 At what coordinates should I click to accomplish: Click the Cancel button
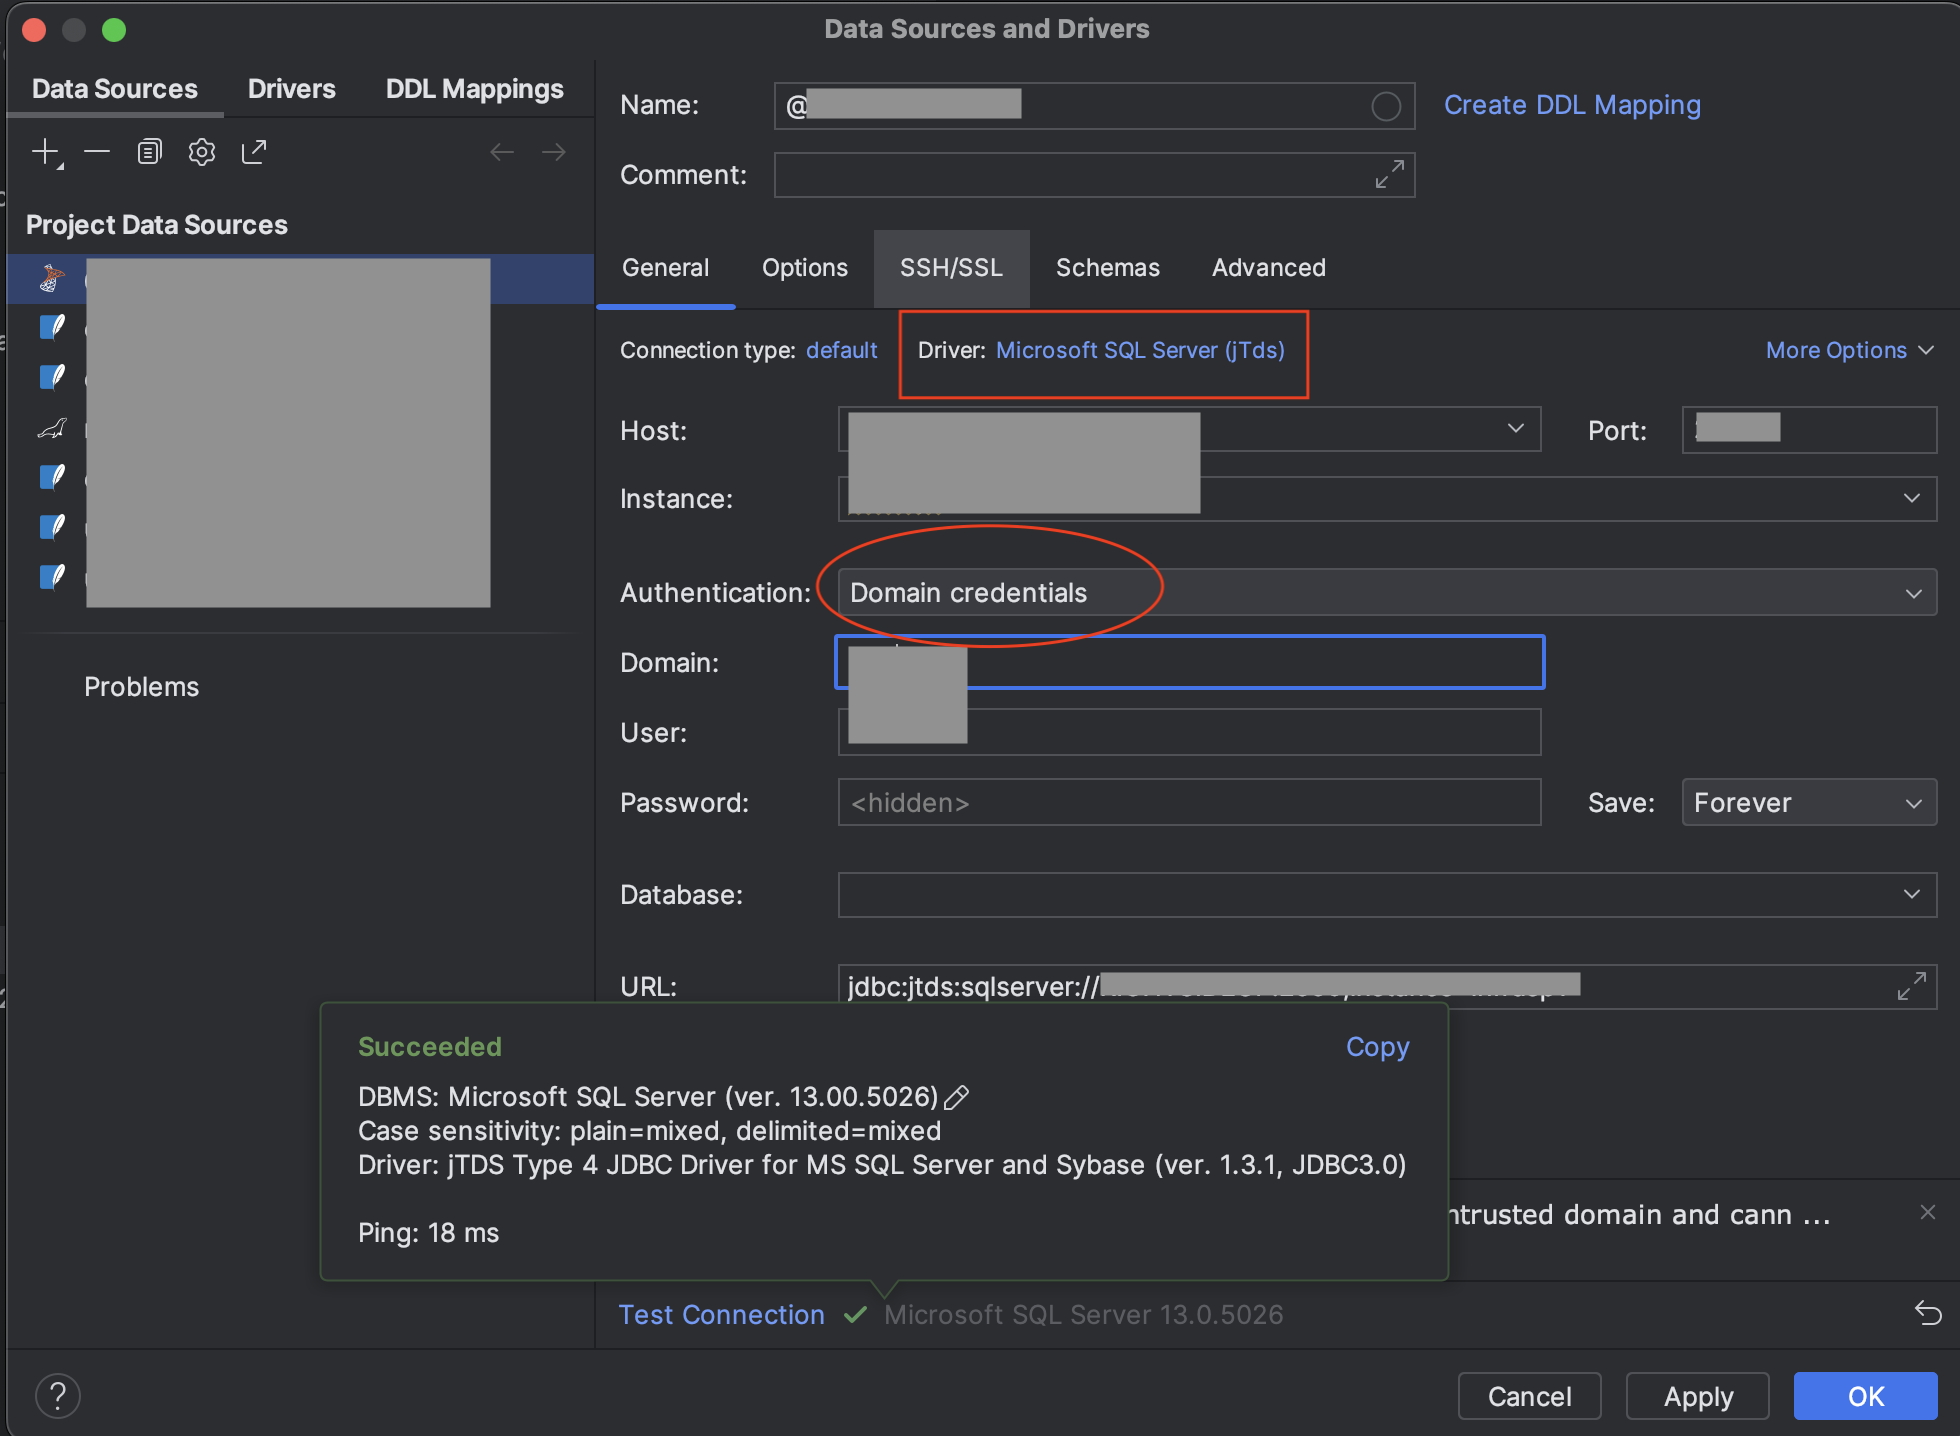1529,1396
